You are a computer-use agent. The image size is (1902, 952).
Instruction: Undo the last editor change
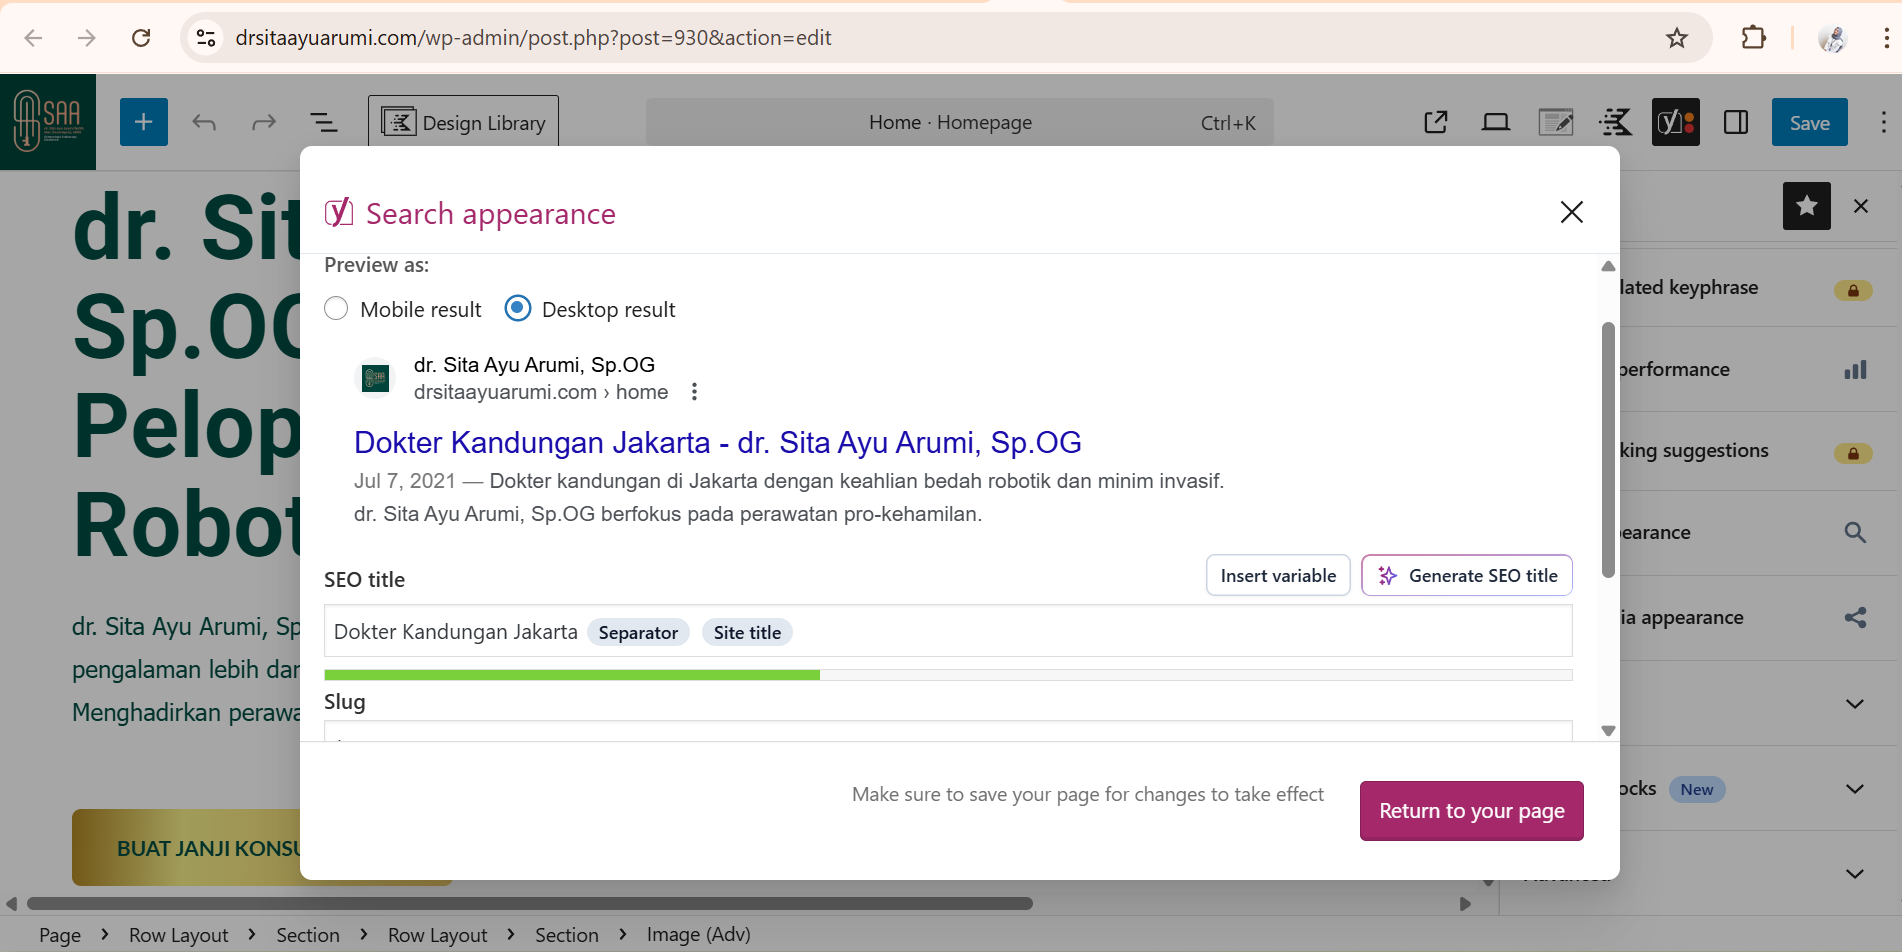click(204, 122)
